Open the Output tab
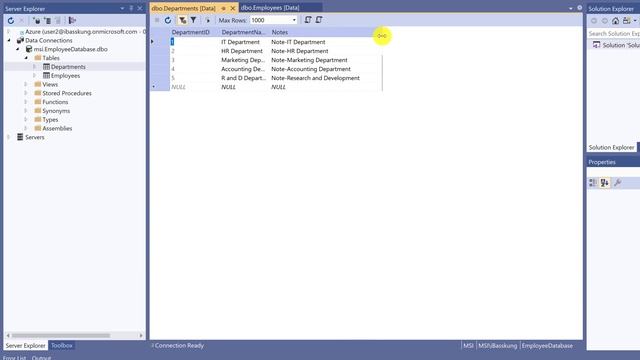Screen dimensions: 640x360 [x=42, y=358]
